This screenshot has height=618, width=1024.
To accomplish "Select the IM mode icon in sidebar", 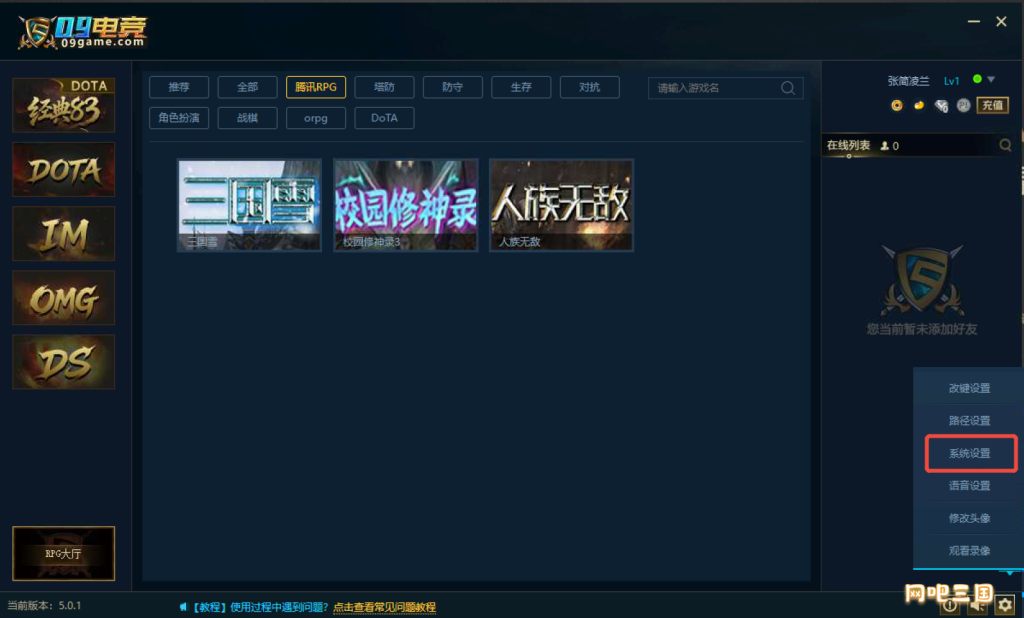I will [63, 234].
